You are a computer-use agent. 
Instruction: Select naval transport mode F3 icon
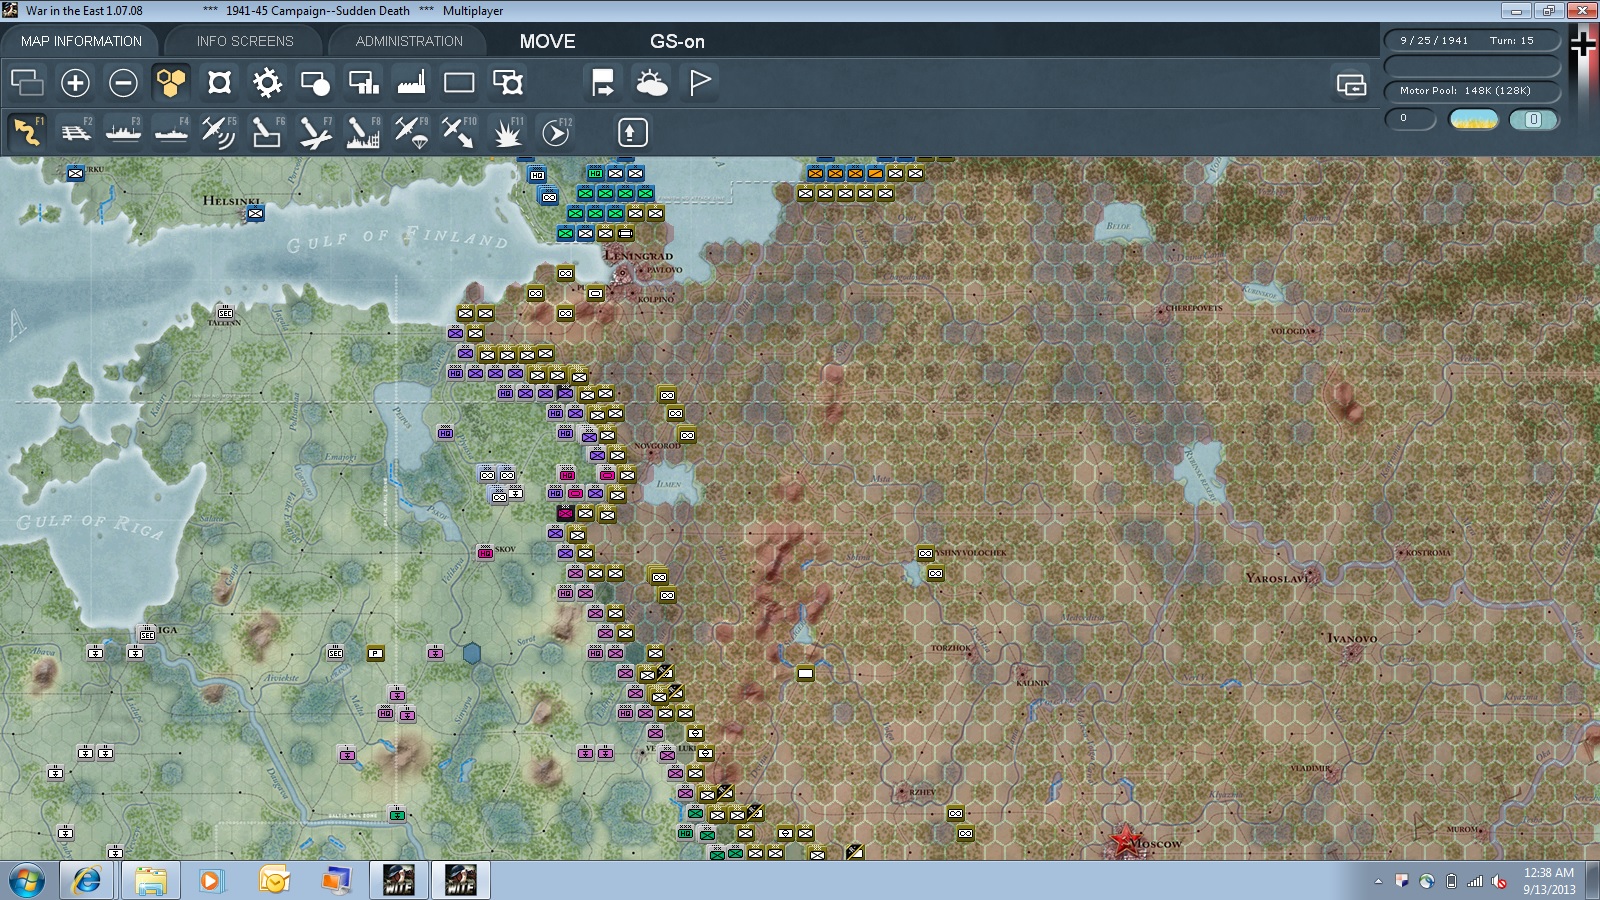click(124, 132)
